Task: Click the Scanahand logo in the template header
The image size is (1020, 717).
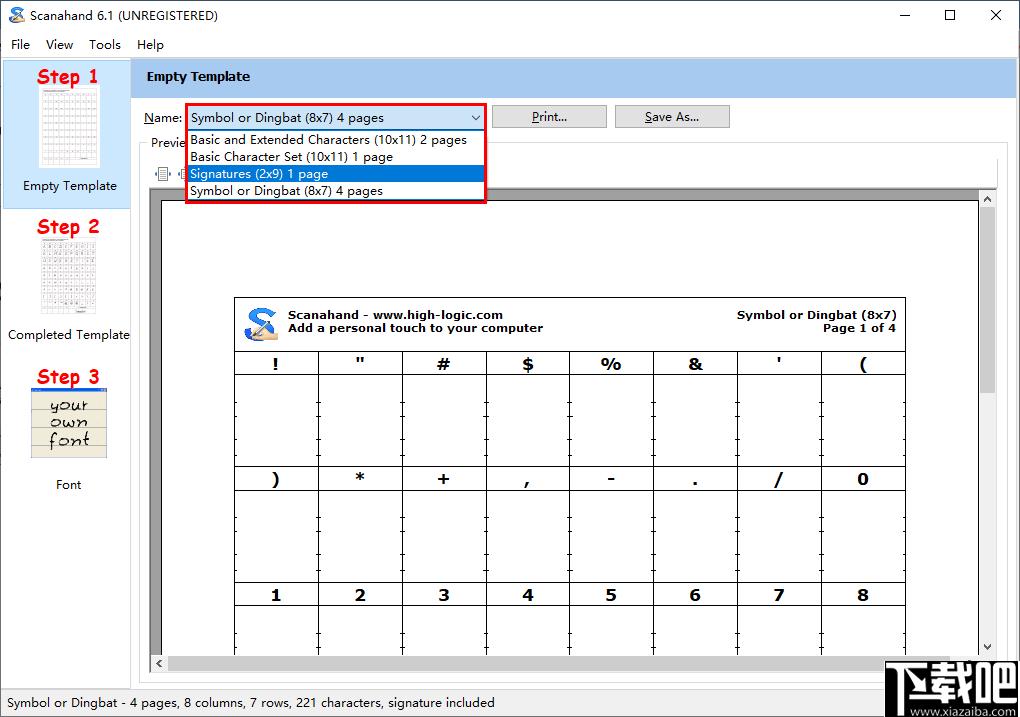Action: coord(260,325)
